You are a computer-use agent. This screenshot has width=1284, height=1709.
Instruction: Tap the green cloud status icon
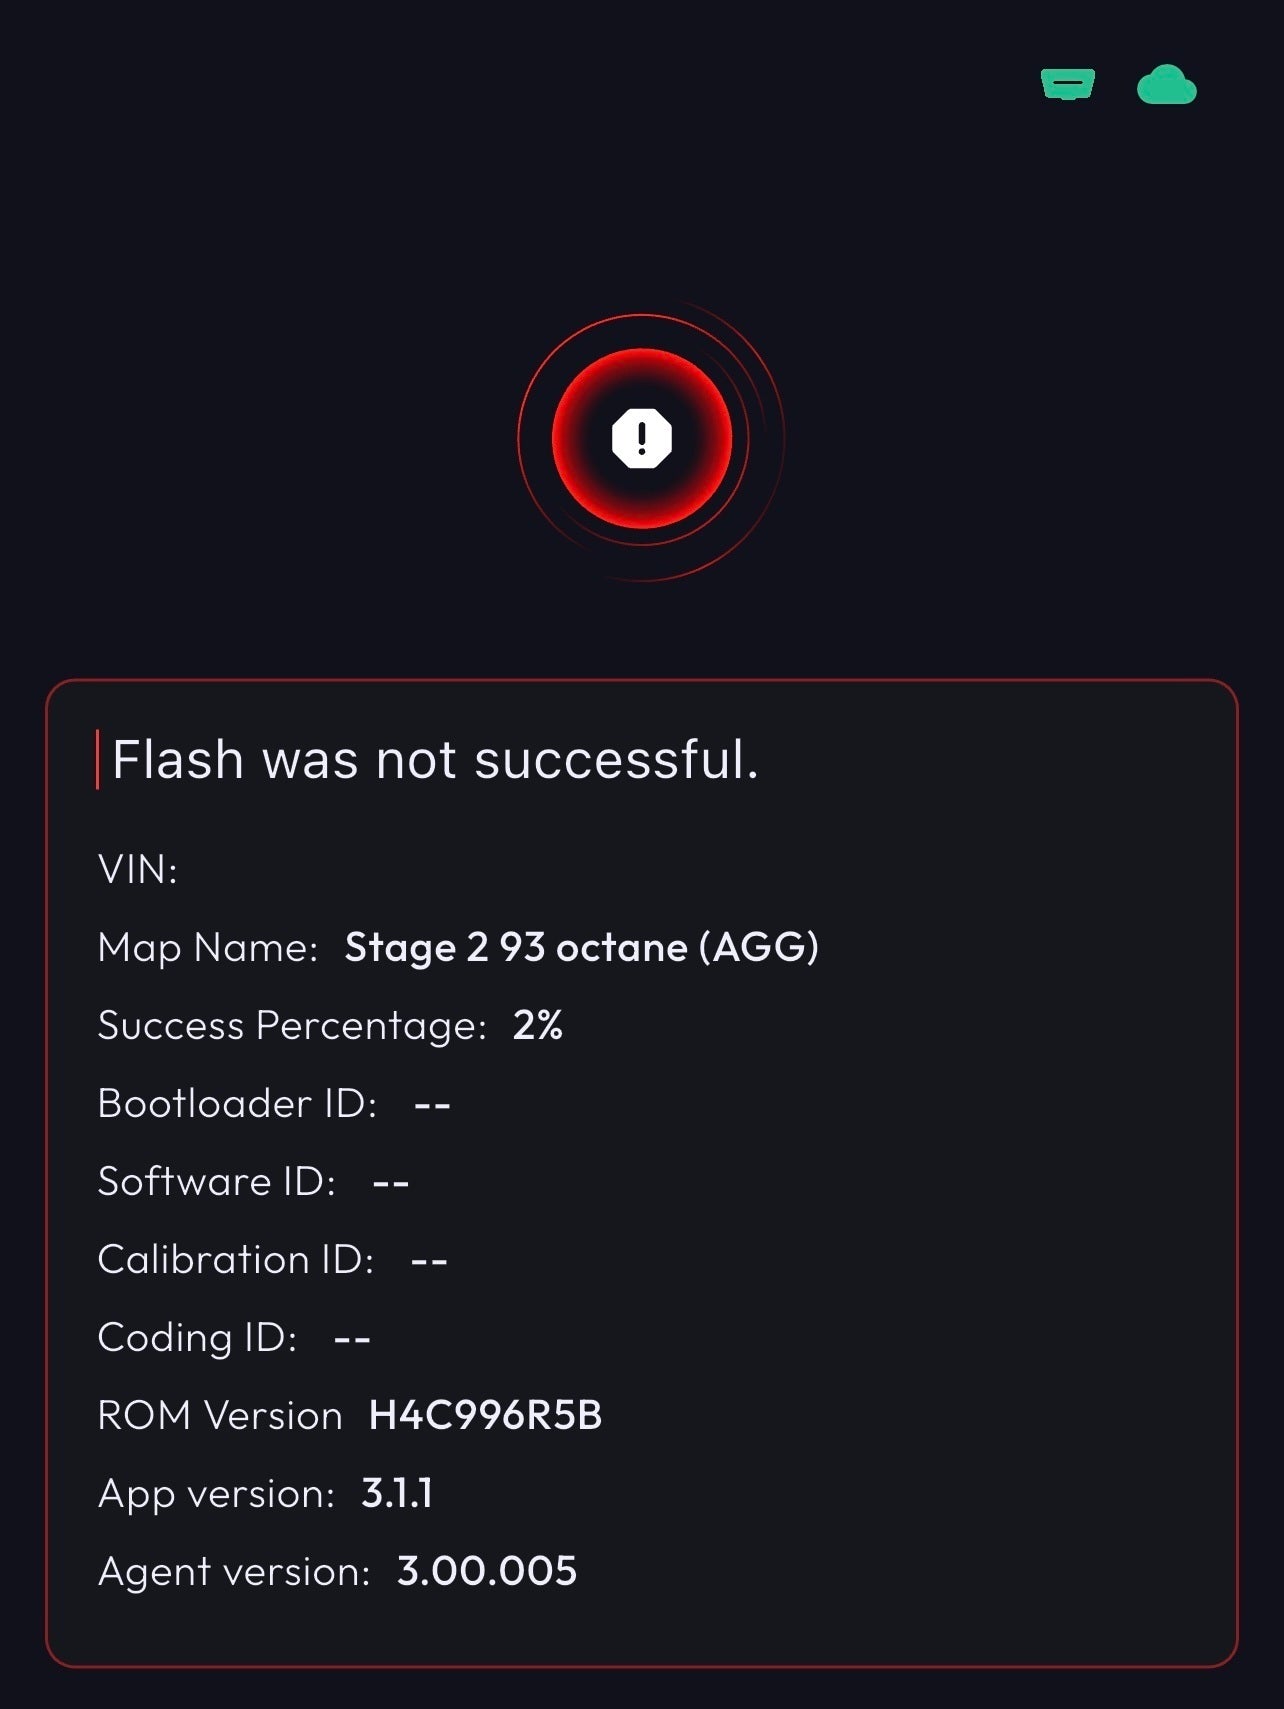(x=1167, y=85)
